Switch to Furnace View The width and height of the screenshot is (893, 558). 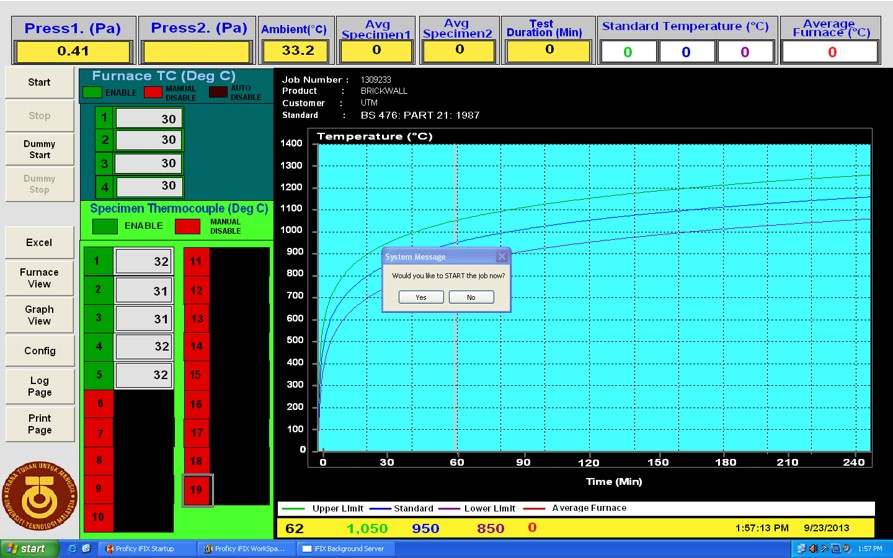tap(39, 278)
